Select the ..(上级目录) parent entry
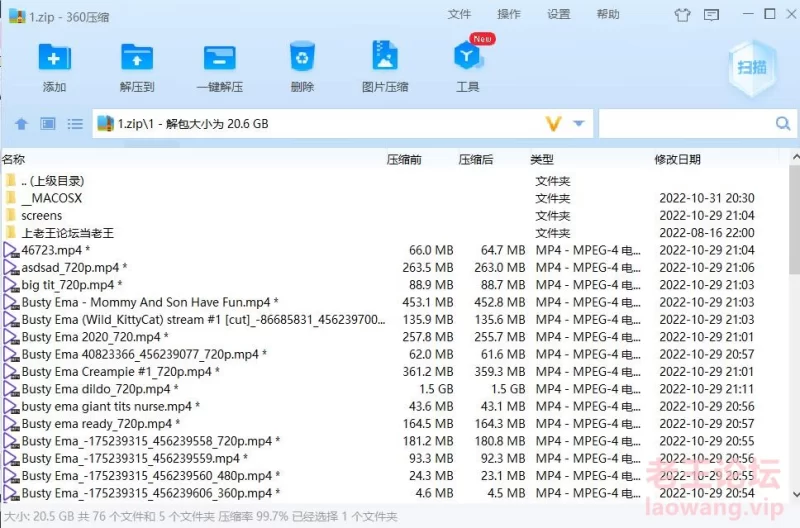Viewport: 800px width, 528px height. [x=53, y=181]
